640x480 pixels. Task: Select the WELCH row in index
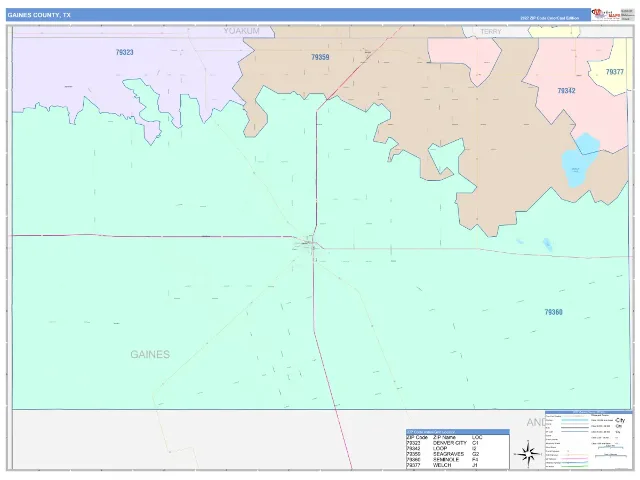(458, 465)
